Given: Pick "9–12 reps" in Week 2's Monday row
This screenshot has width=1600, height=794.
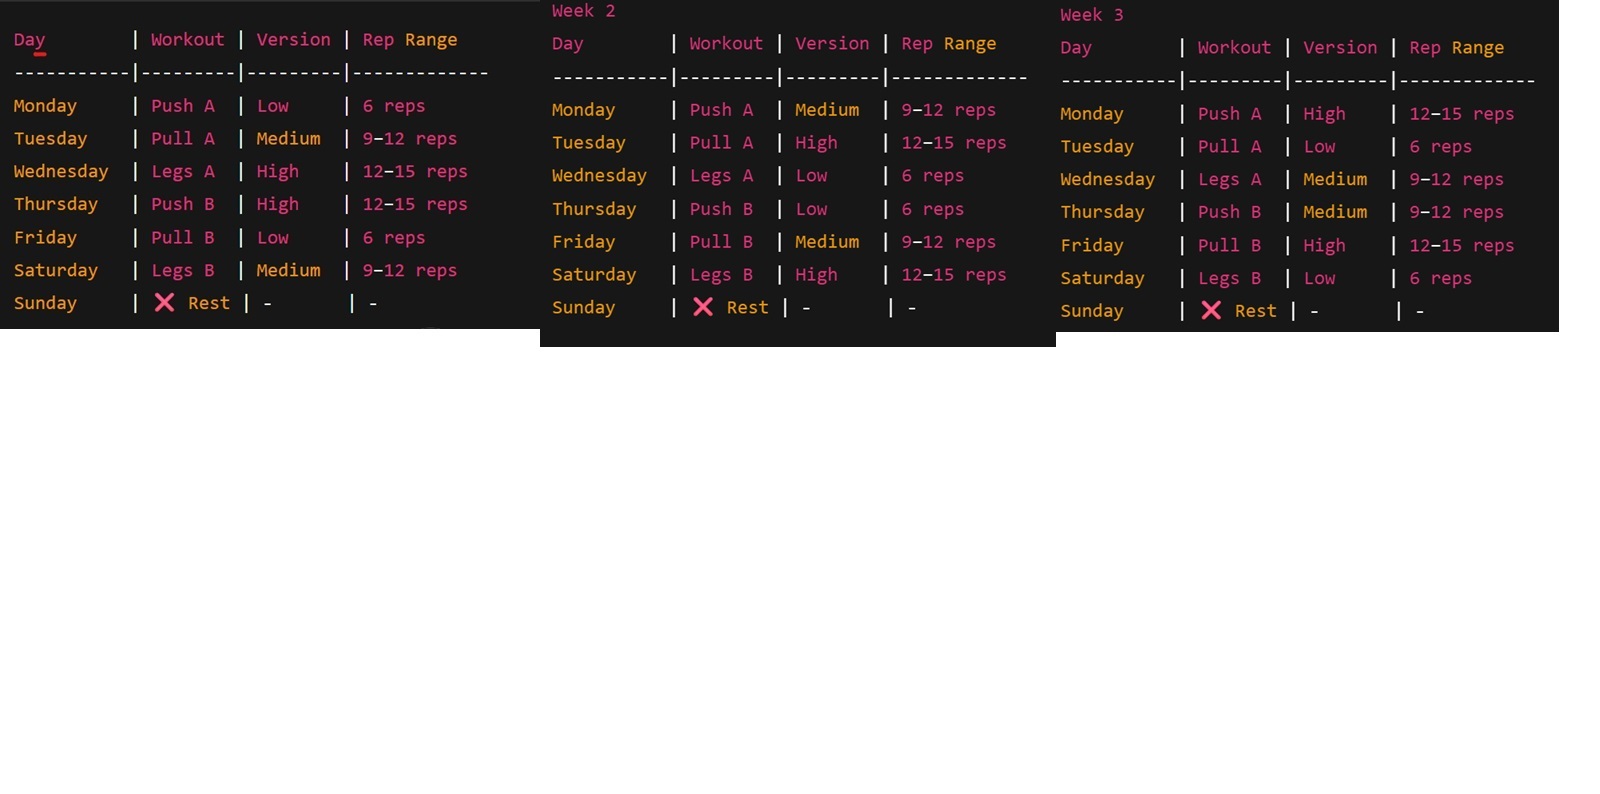Looking at the screenshot, I should click(x=948, y=110).
